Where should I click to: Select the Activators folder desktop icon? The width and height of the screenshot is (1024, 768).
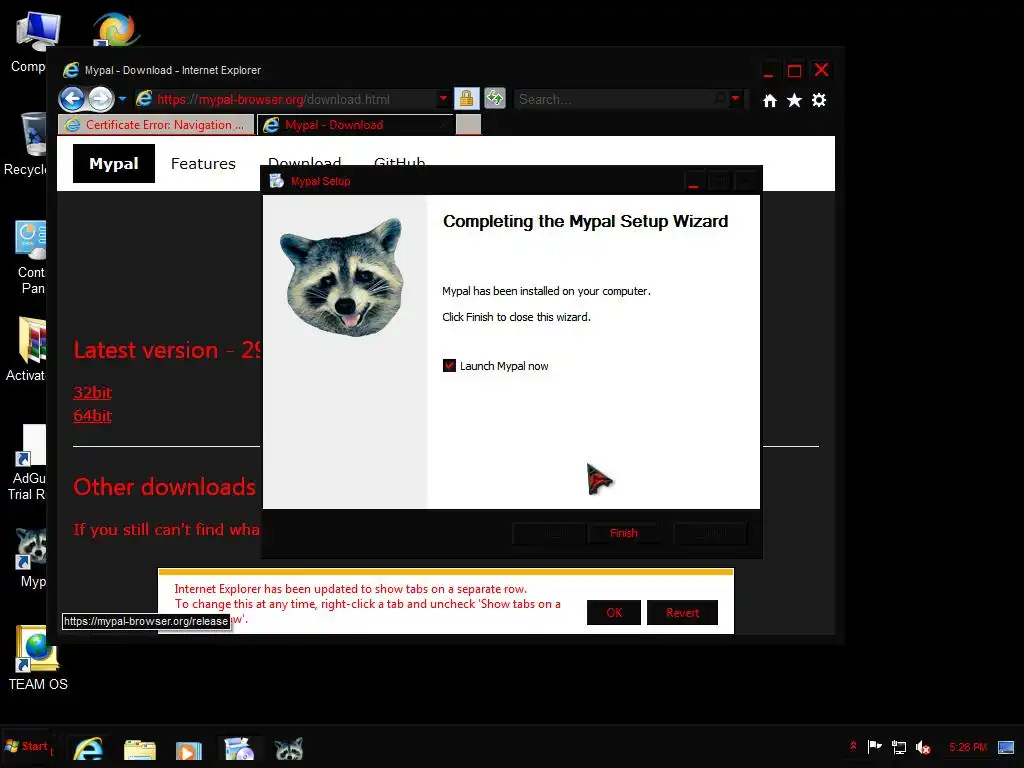pyautogui.click(x=27, y=349)
